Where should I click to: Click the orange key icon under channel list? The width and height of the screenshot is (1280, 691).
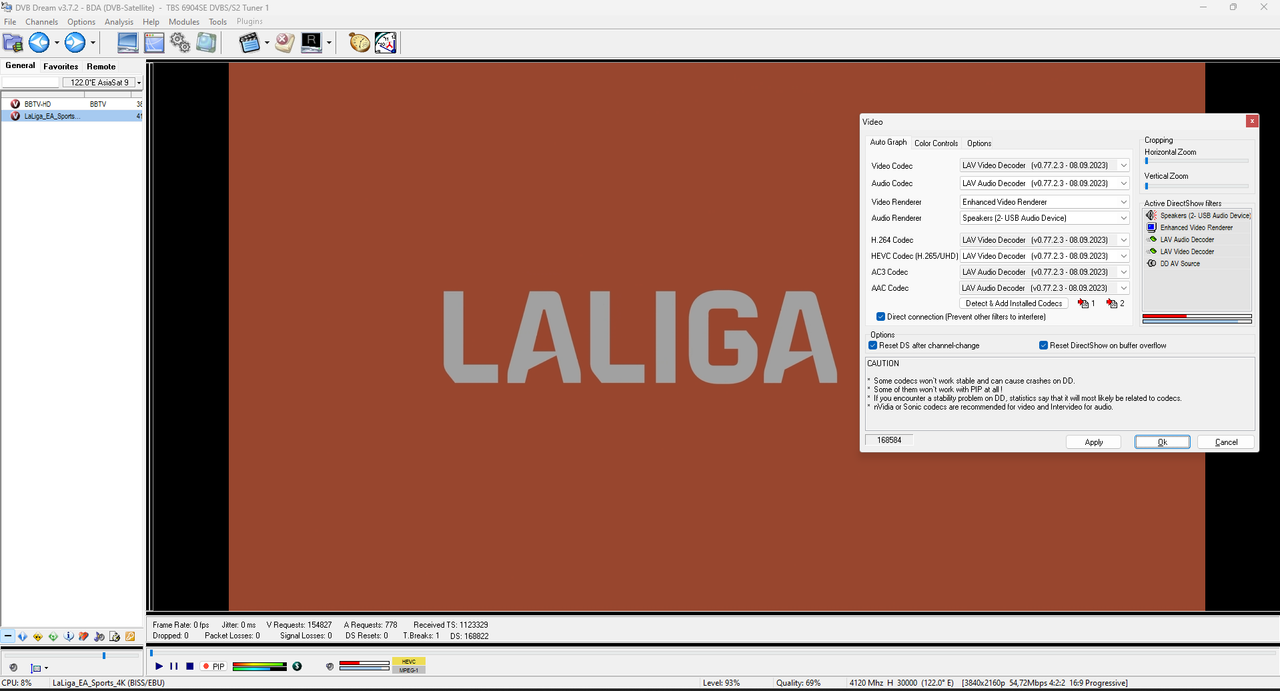[x=130, y=636]
